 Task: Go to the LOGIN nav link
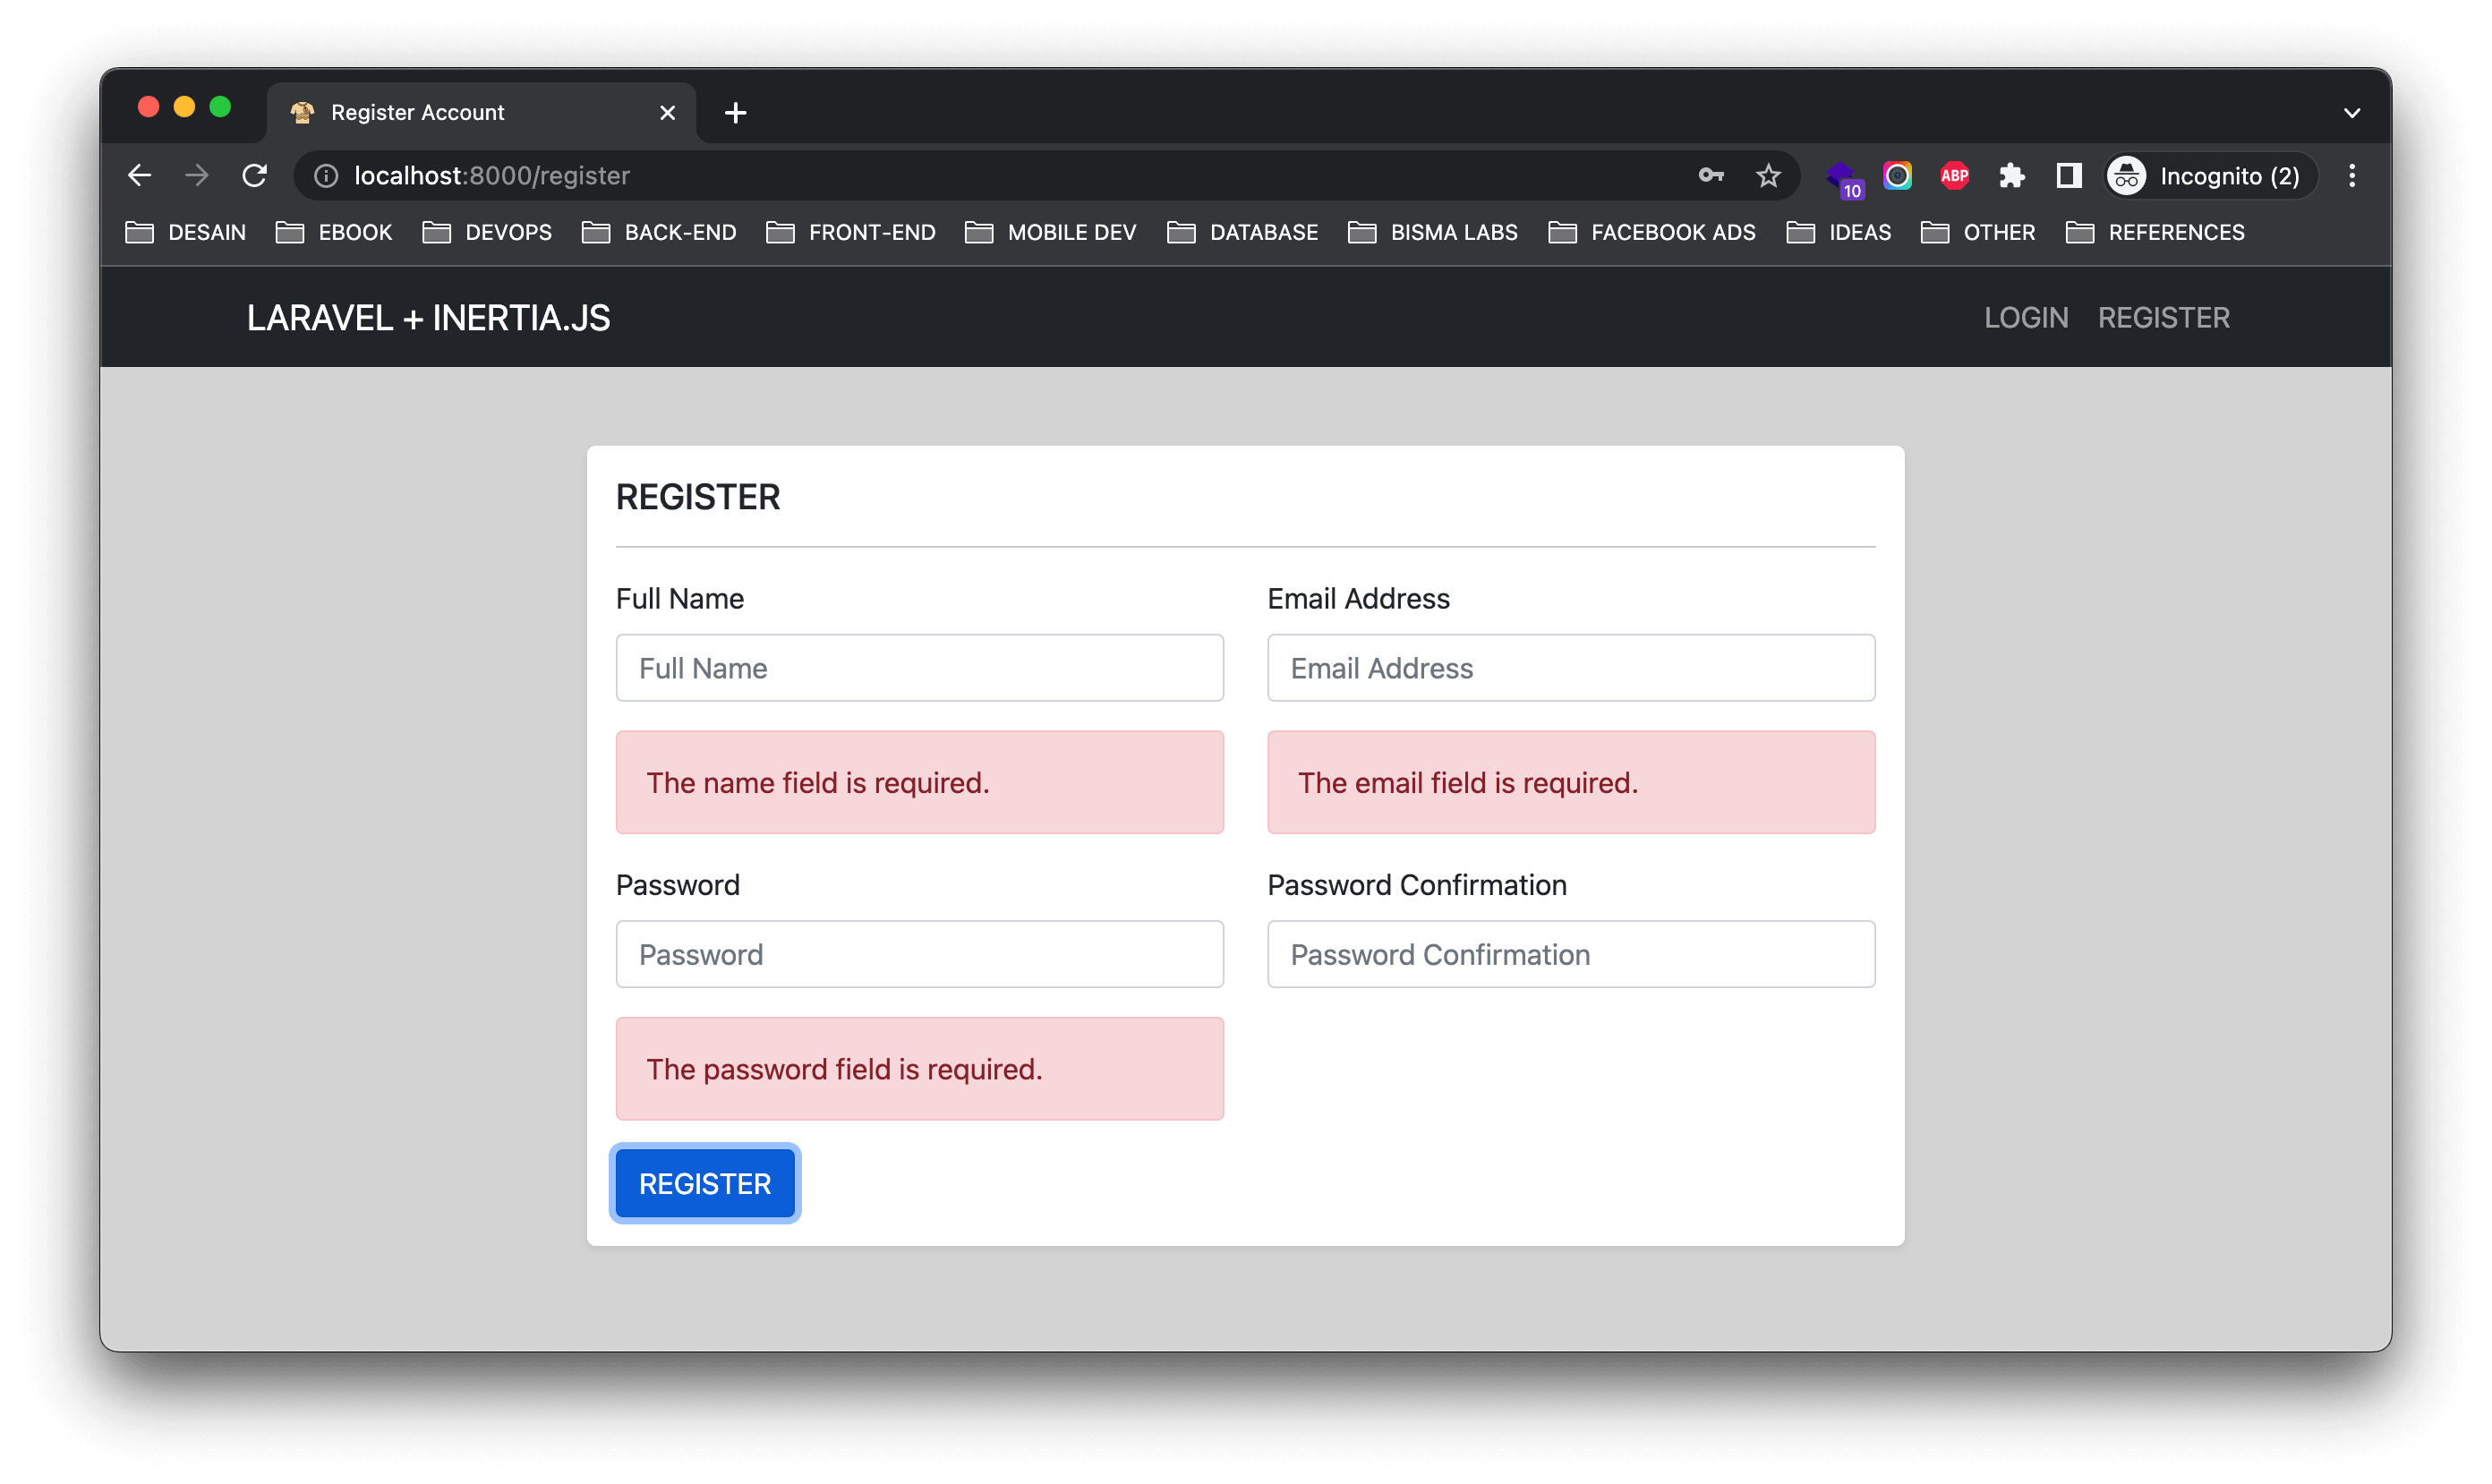(2026, 318)
